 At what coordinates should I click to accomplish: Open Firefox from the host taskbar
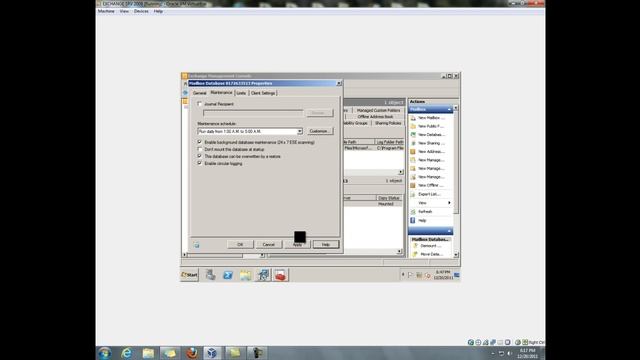(x=192, y=353)
